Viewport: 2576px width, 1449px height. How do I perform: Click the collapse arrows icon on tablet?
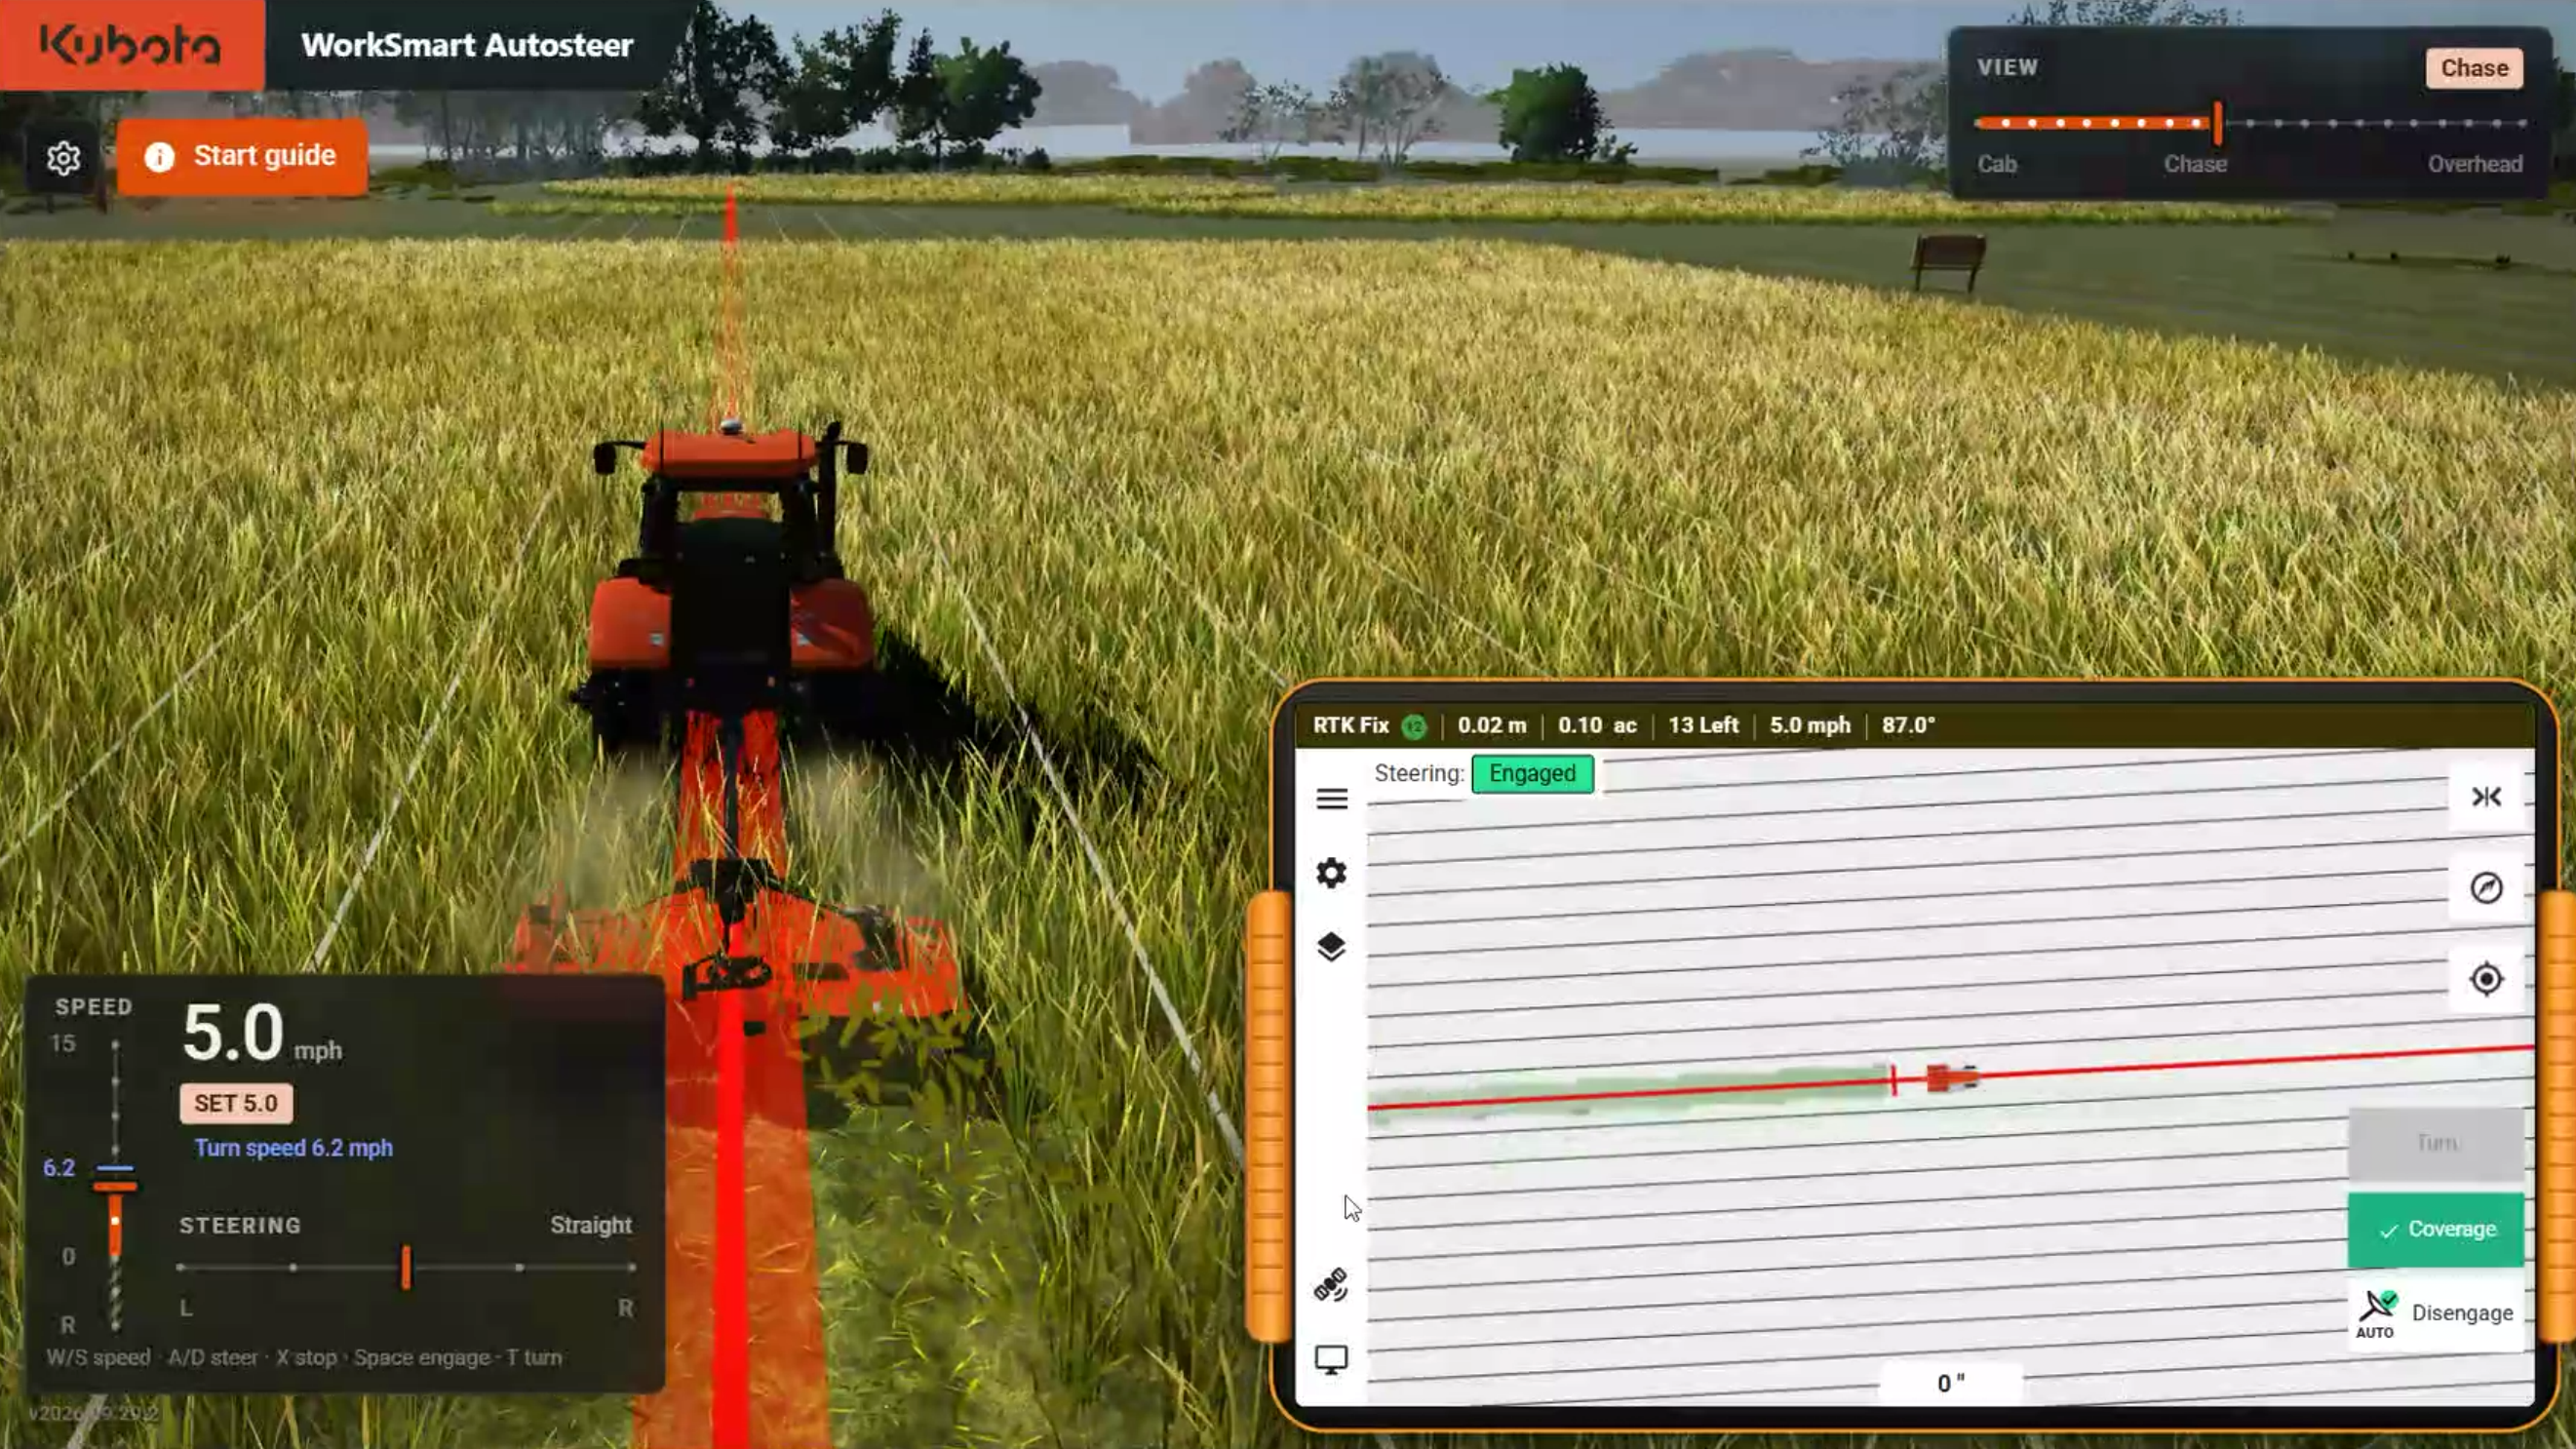pos(2486,797)
